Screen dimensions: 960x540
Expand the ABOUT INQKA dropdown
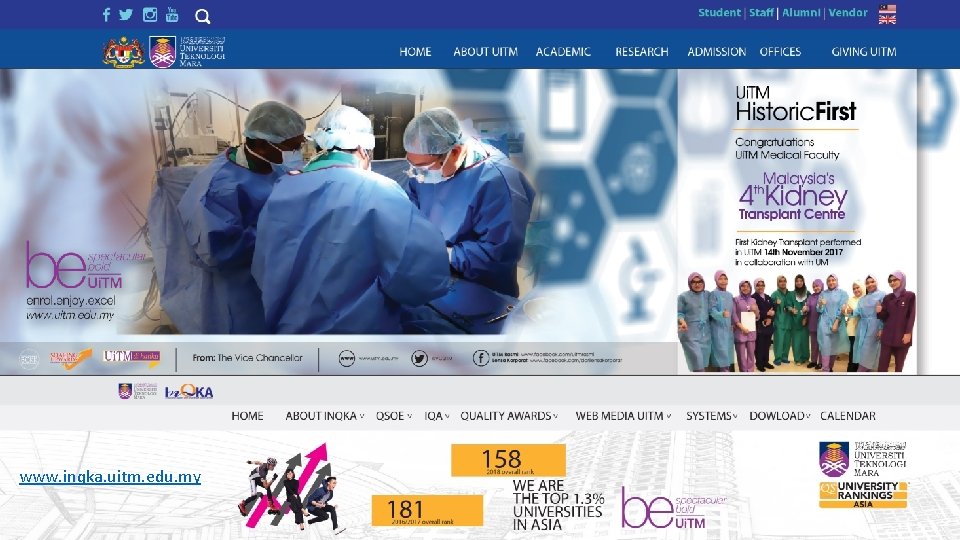pyautogui.click(x=324, y=416)
